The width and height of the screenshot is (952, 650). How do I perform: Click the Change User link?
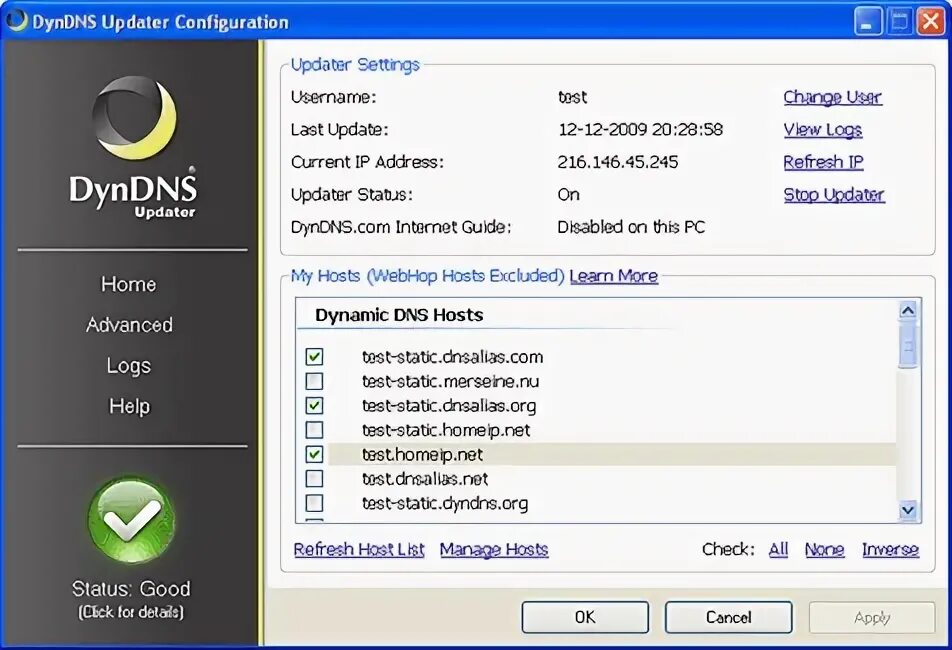(832, 97)
